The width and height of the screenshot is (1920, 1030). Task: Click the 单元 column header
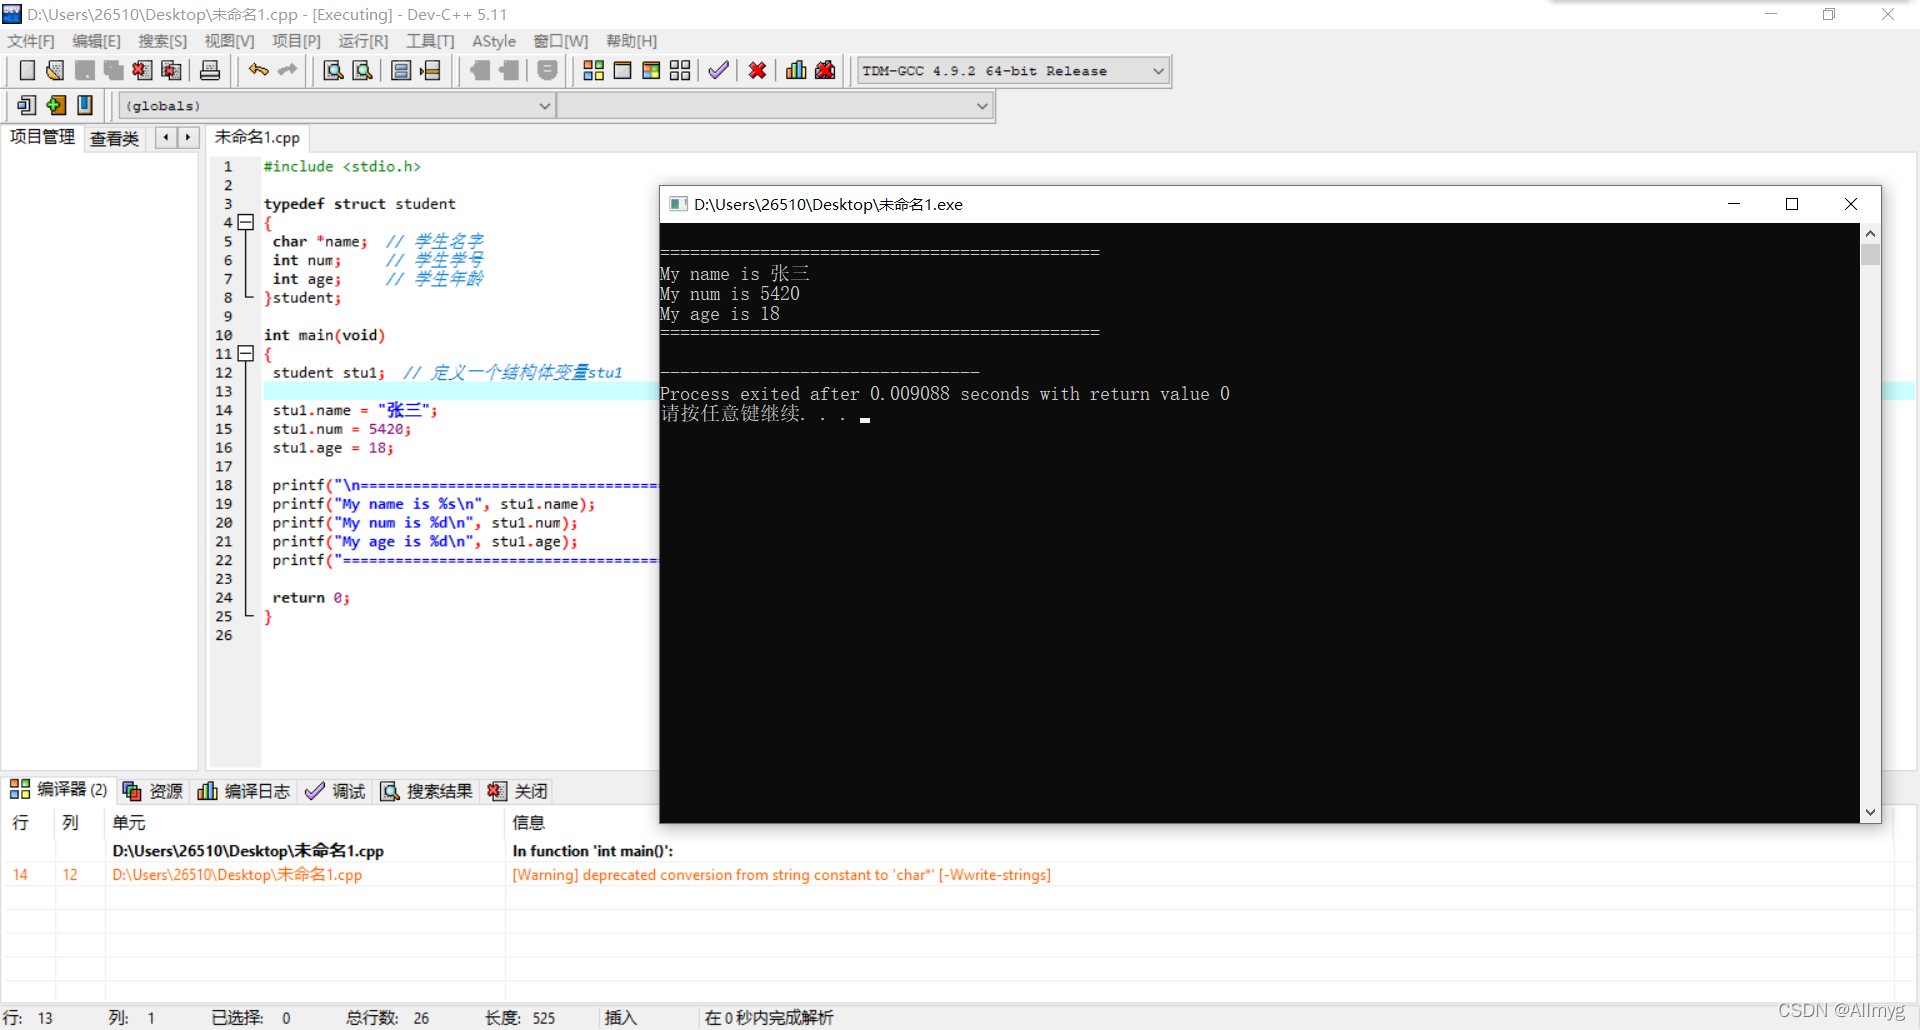click(x=129, y=823)
